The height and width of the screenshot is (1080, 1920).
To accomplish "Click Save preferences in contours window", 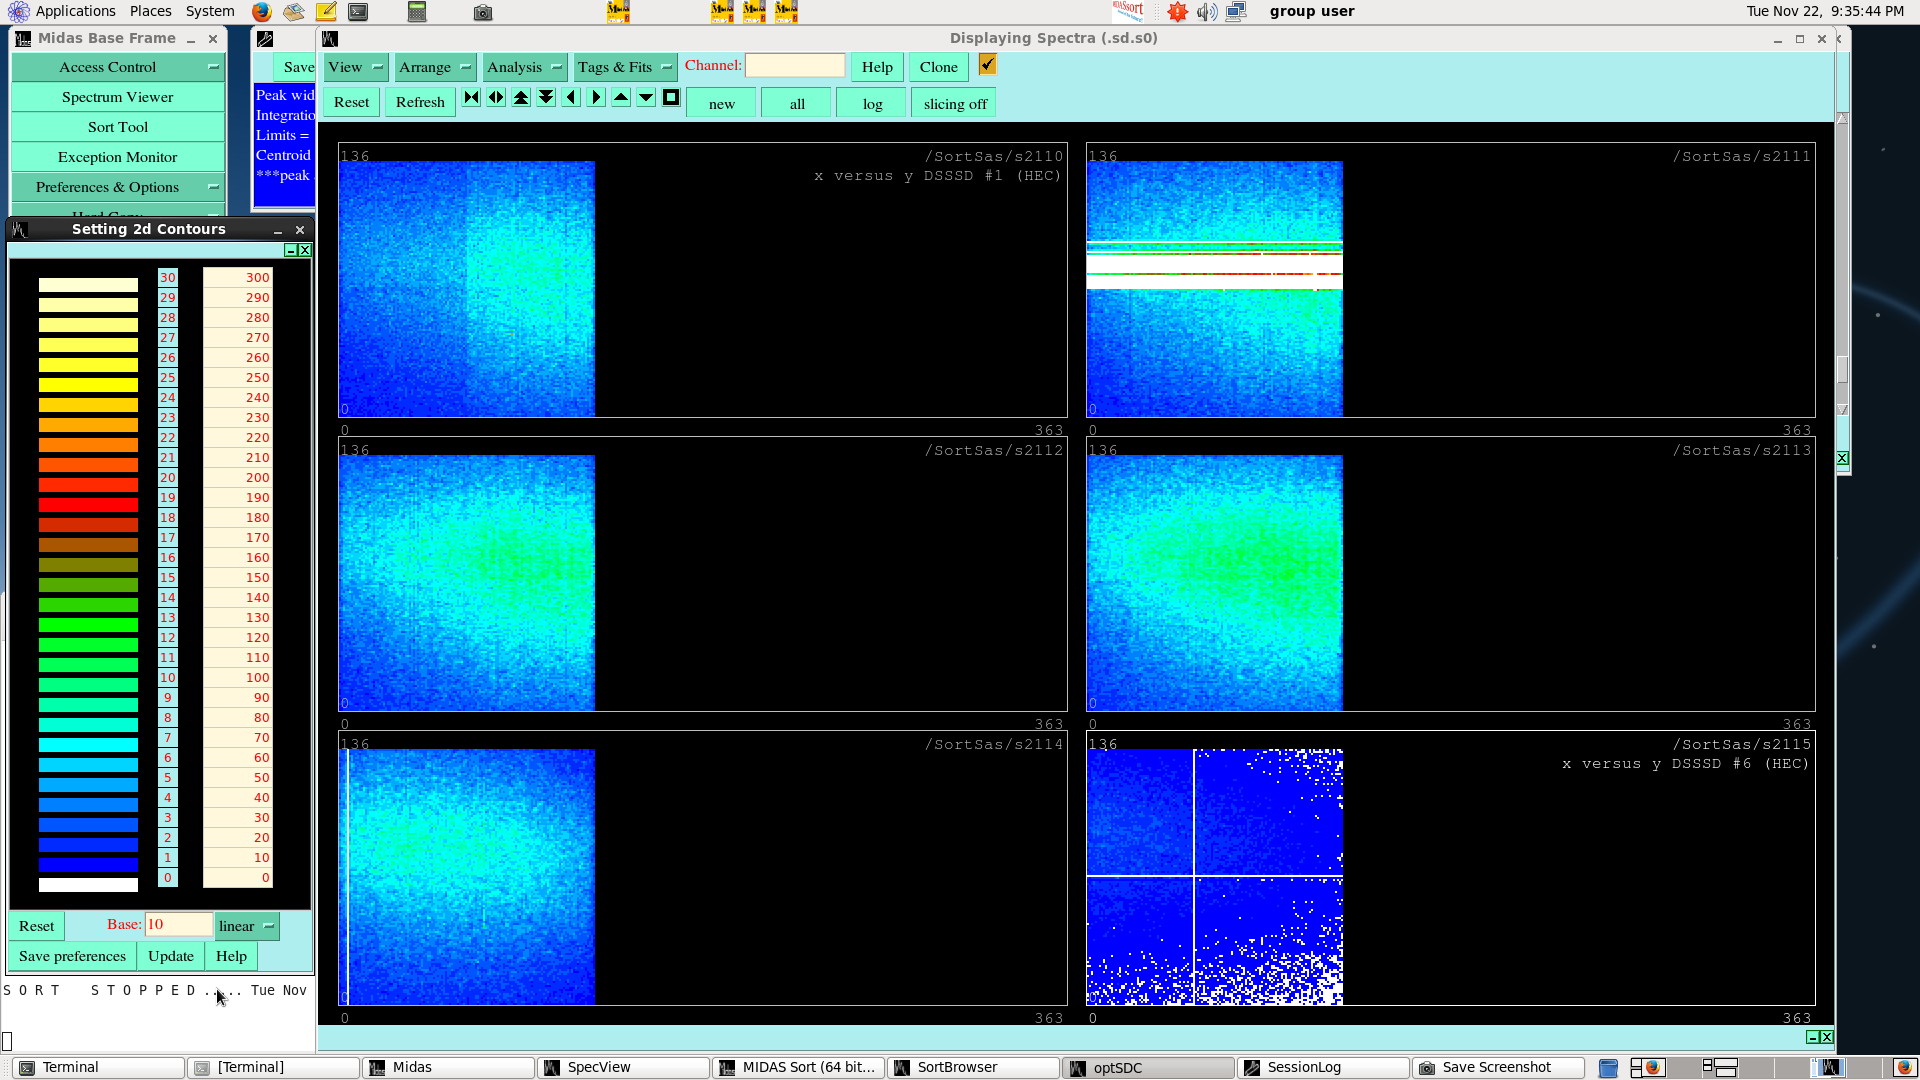I will coord(72,956).
